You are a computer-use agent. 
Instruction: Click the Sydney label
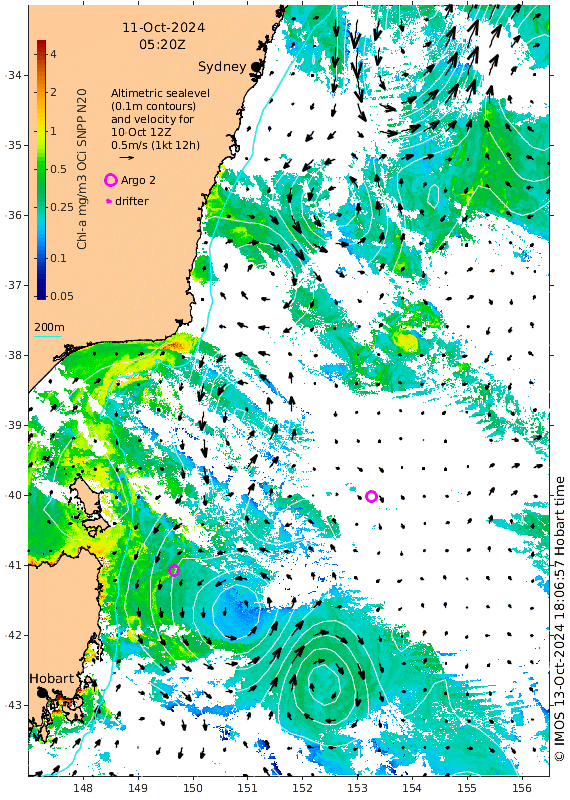coord(222,66)
